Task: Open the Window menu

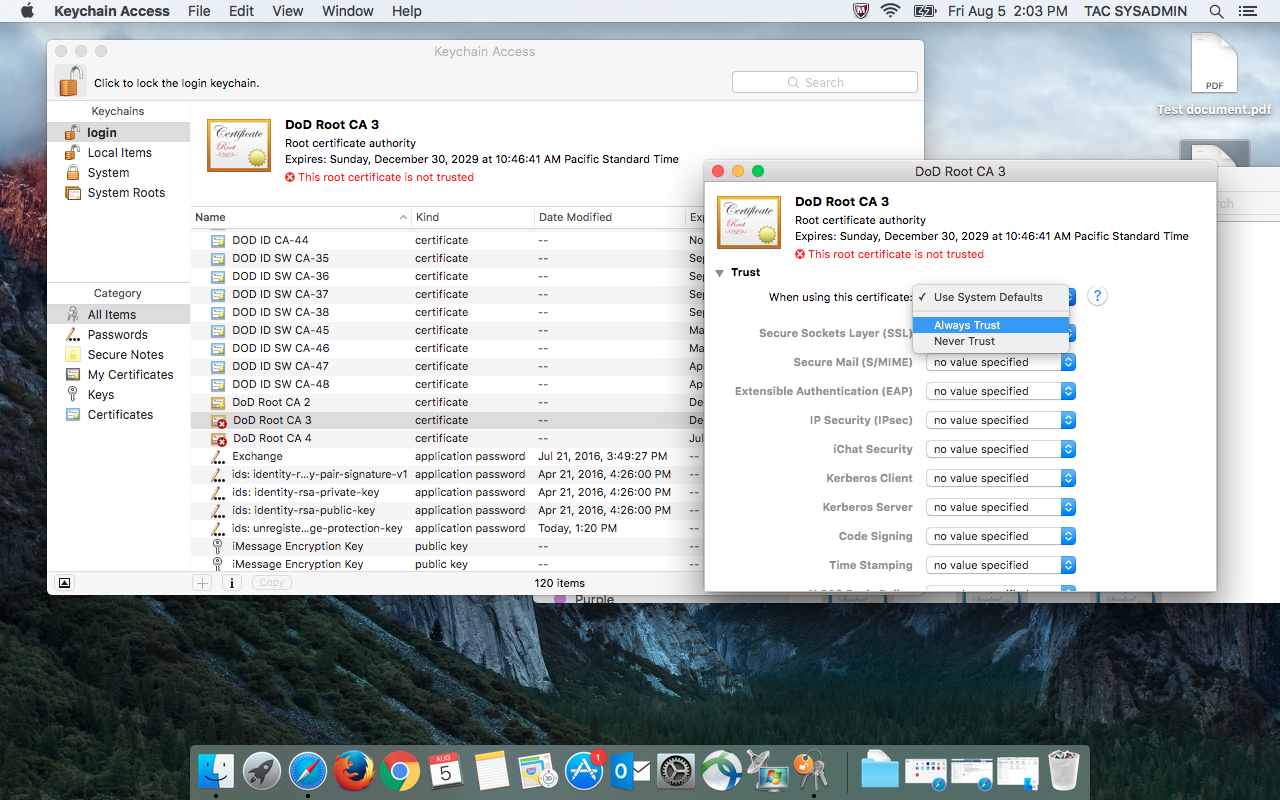Action: 348,11
